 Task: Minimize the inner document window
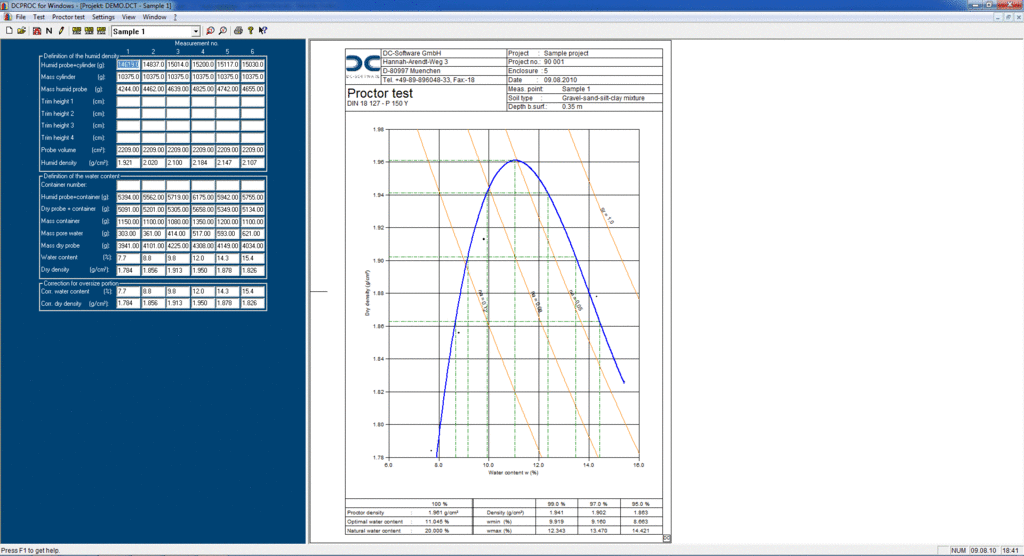click(x=999, y=17)
